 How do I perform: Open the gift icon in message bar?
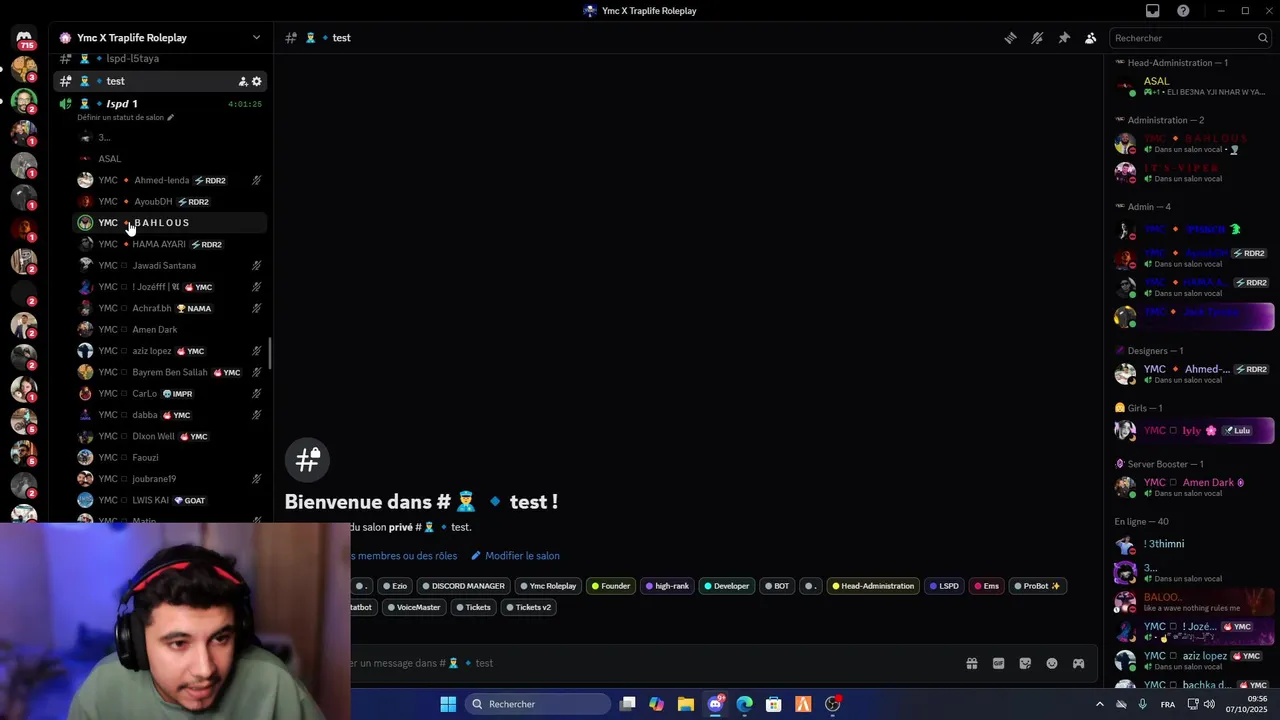[971, 663]
